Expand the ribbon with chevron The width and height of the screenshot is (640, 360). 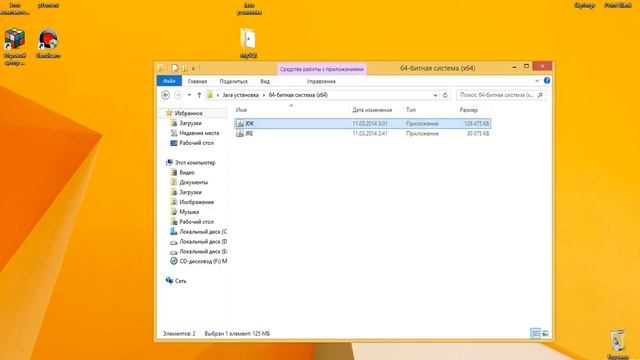[x=537, y=81]
